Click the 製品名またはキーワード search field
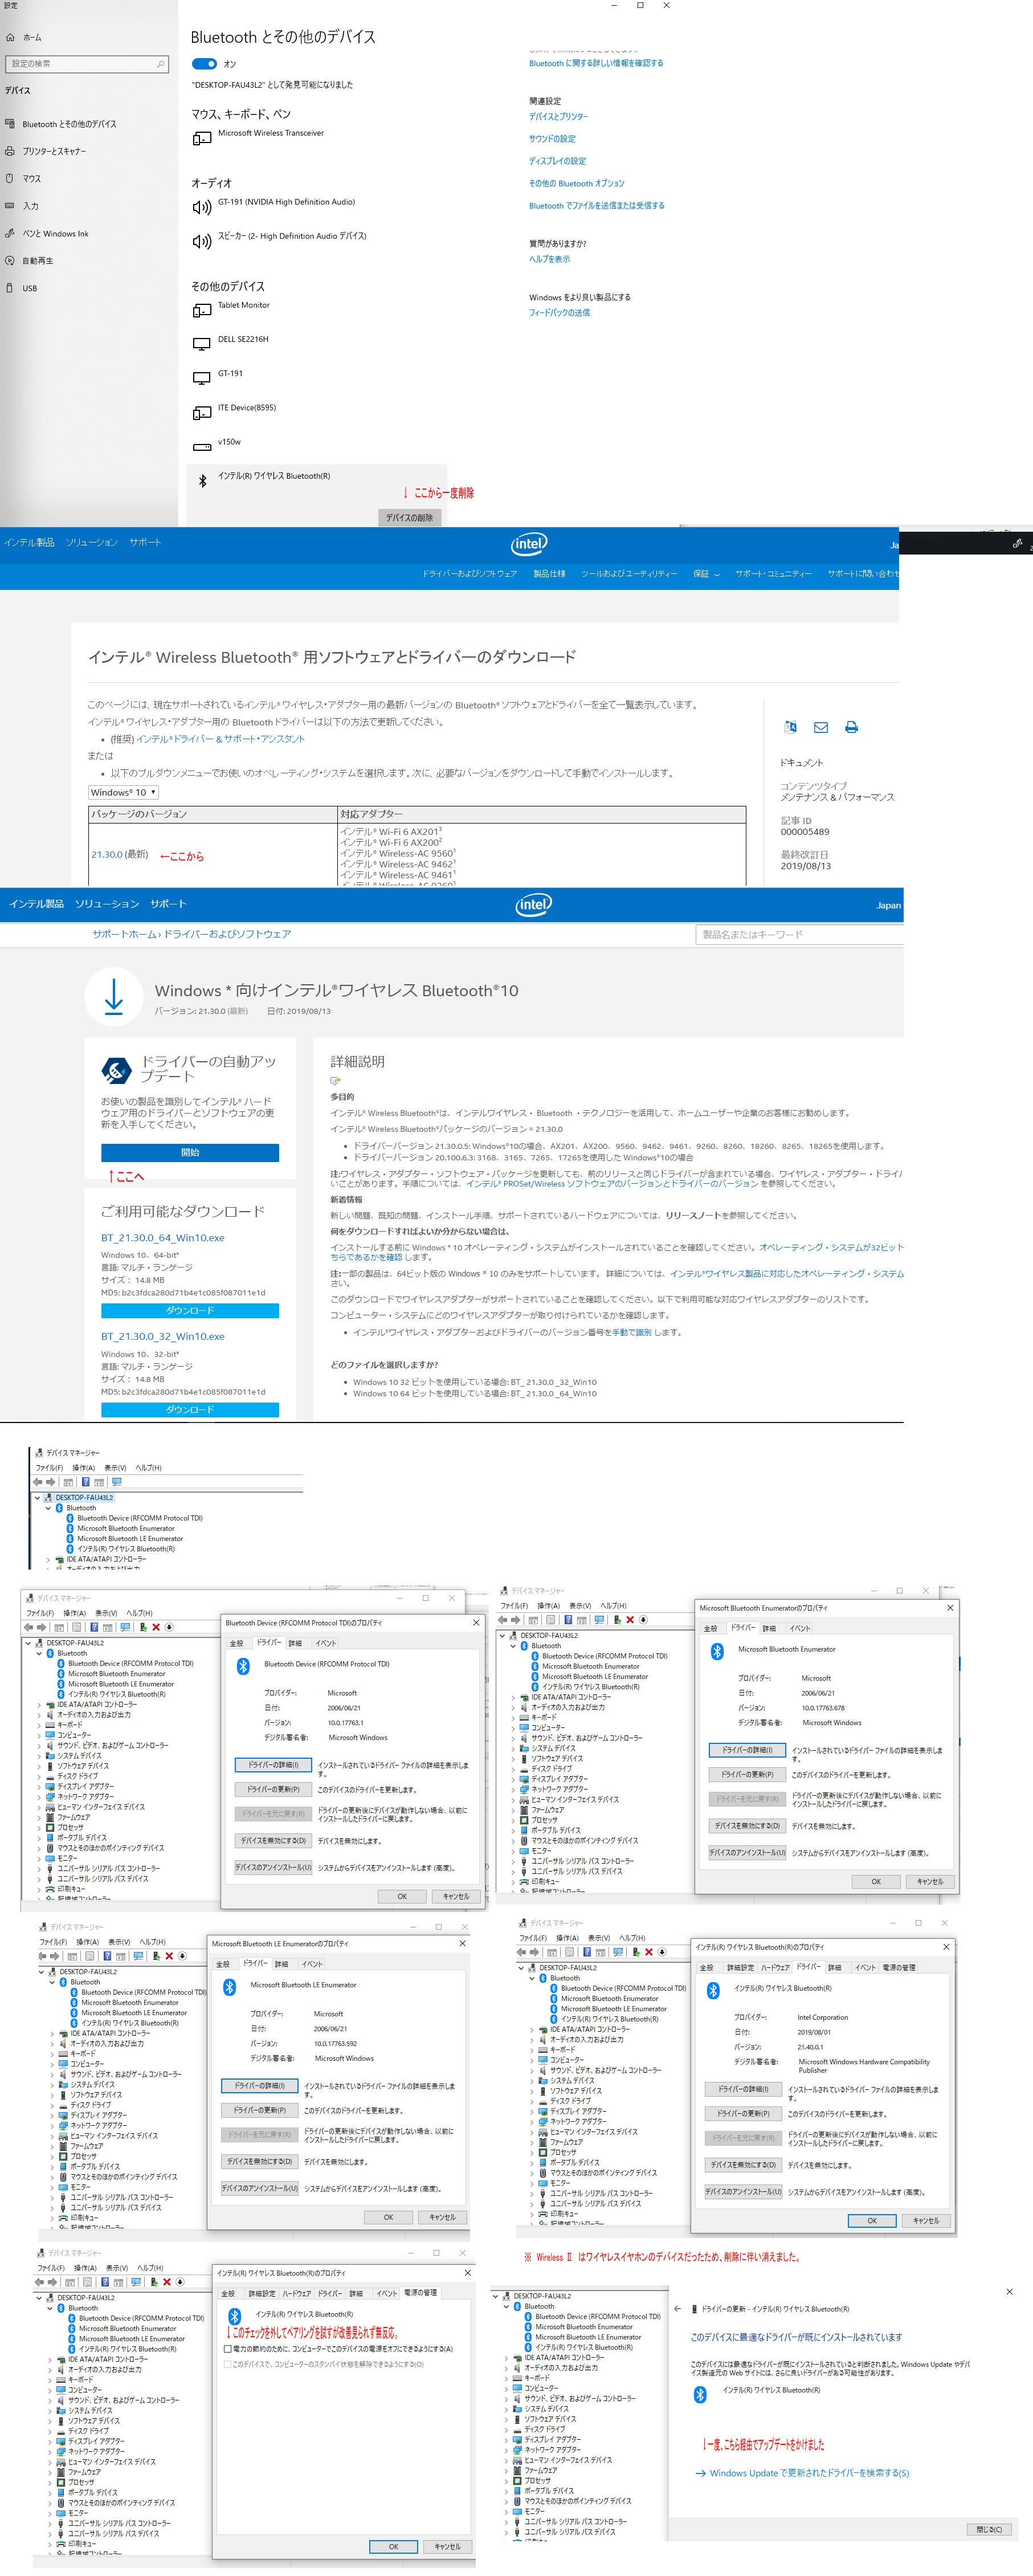1033x2576 pixels. click(x=800, y=935)
